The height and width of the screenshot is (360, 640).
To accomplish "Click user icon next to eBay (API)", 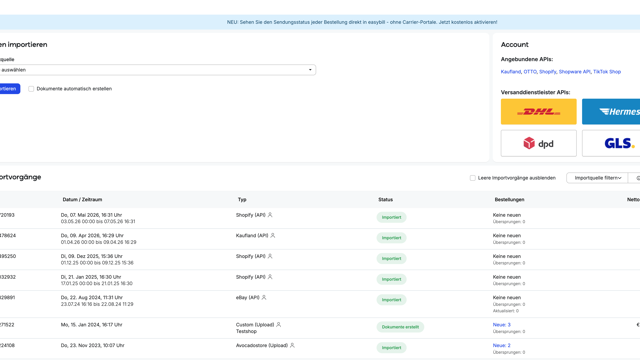I will click(x=264, y=298).
